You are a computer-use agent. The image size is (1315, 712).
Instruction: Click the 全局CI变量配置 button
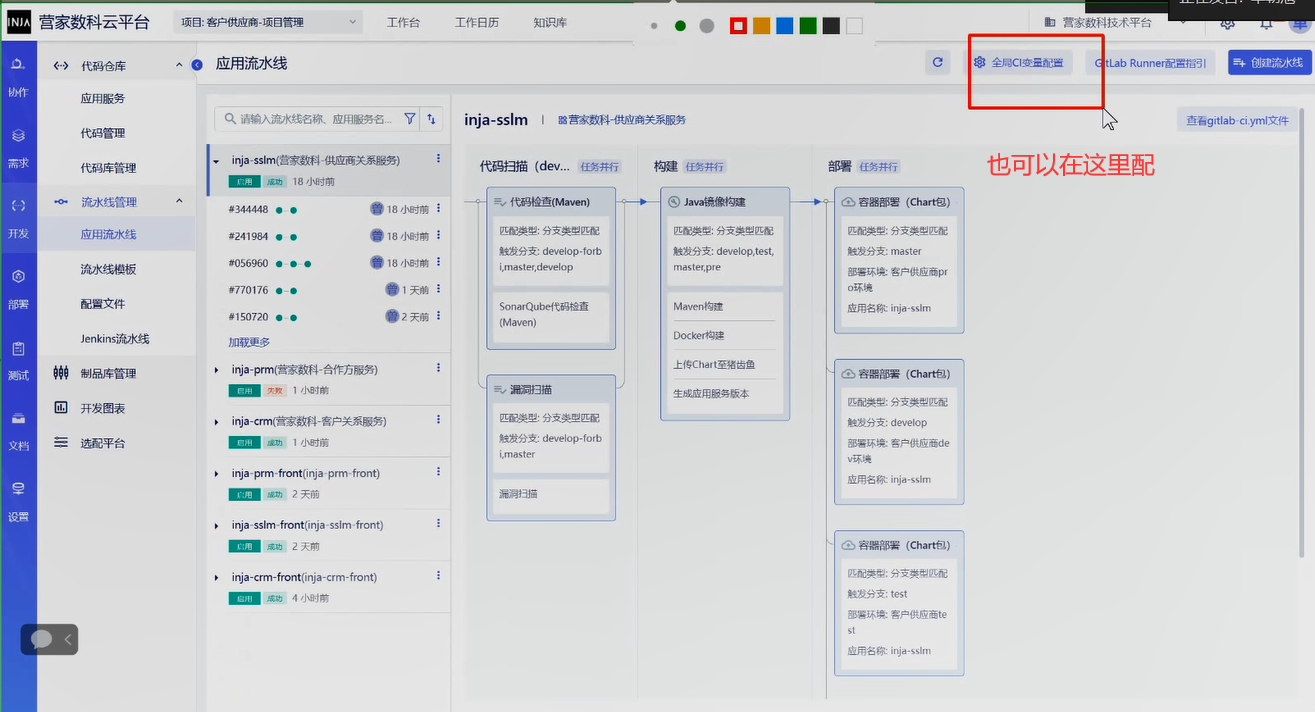click(x=1019, y=63)
